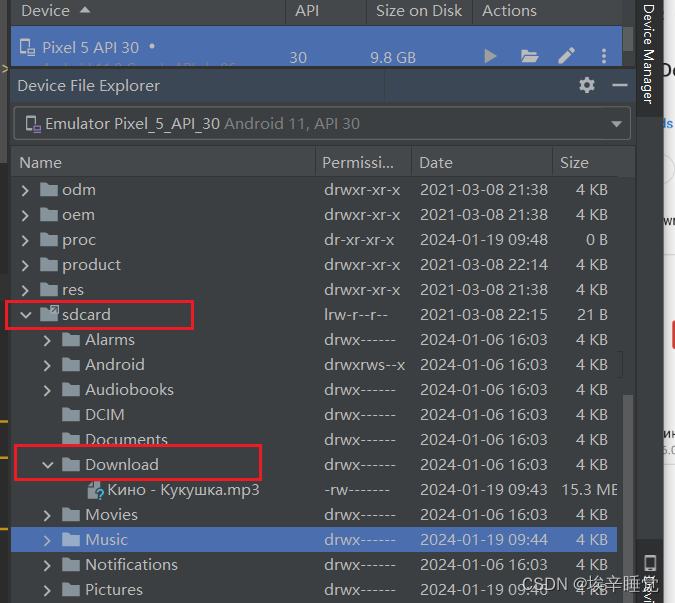
Task: Click the phone icon on right sidebar
Action: point(650,563)
